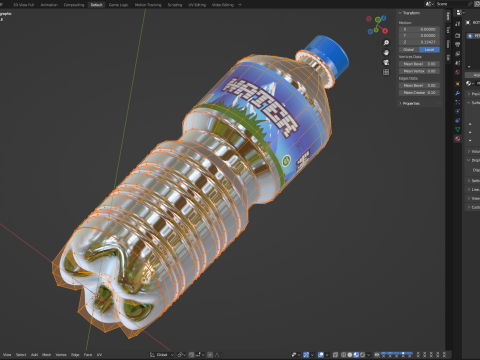Open the Vertex menu in viewport header

coord(61,355)
